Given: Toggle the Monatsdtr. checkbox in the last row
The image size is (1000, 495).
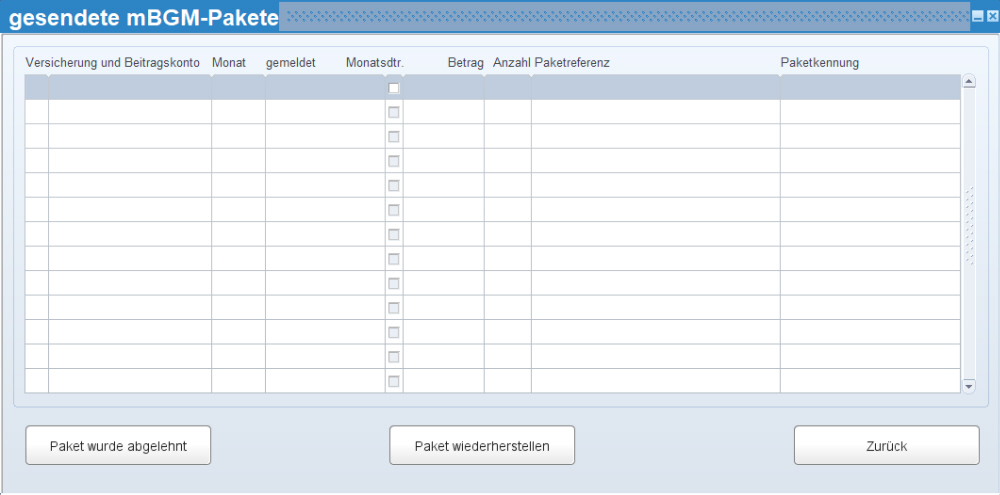Looking at the screenshot, I should [x=394, y=381].
